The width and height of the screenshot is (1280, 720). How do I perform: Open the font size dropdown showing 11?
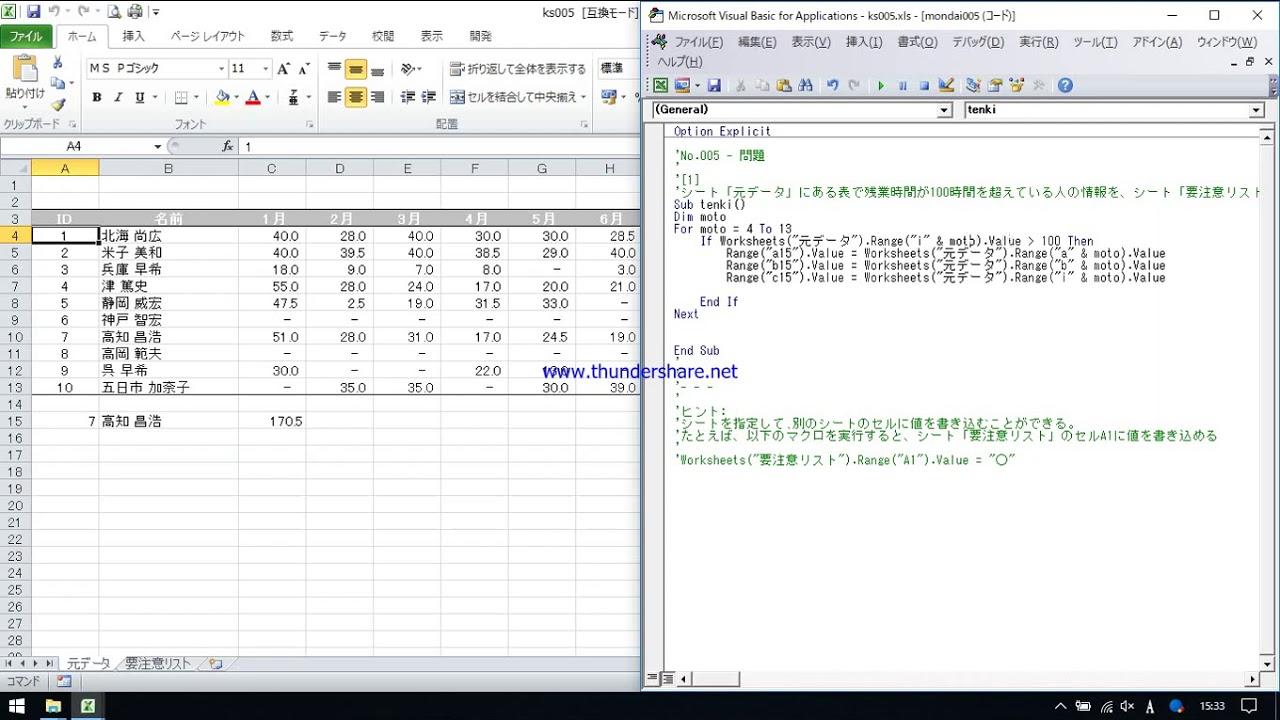(x=265, y=69)
